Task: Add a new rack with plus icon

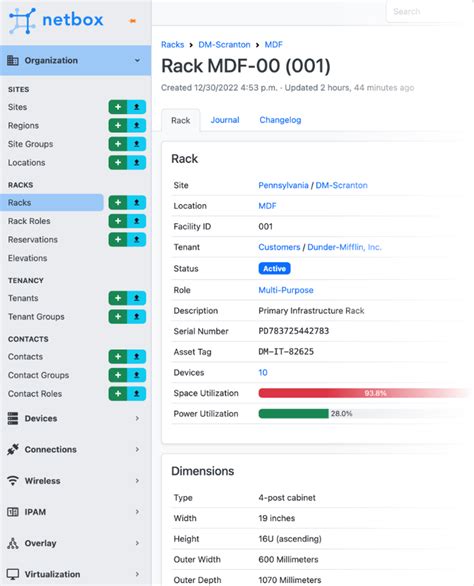Action: 118,203
